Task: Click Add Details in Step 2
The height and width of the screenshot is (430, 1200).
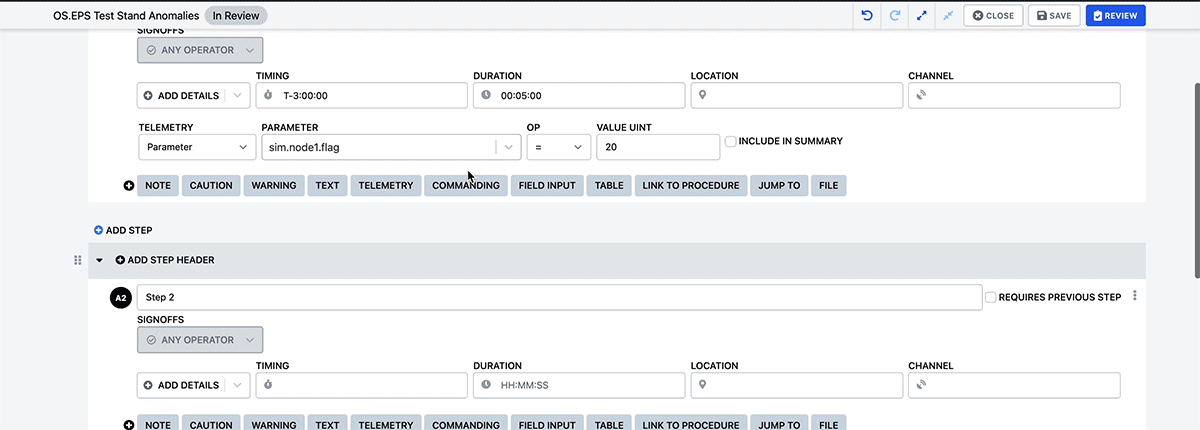Action: 181,385
